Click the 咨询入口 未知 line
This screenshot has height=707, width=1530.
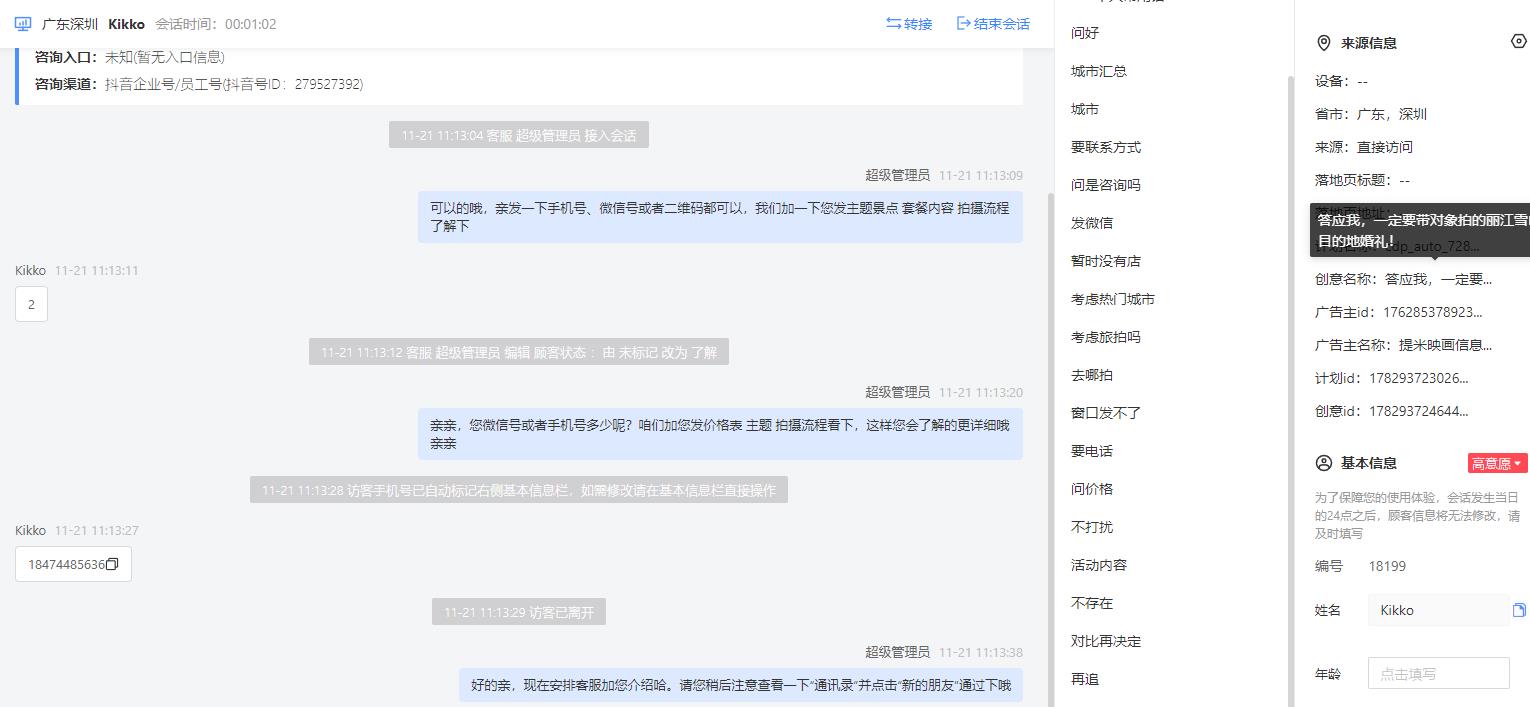click(130, 57)
